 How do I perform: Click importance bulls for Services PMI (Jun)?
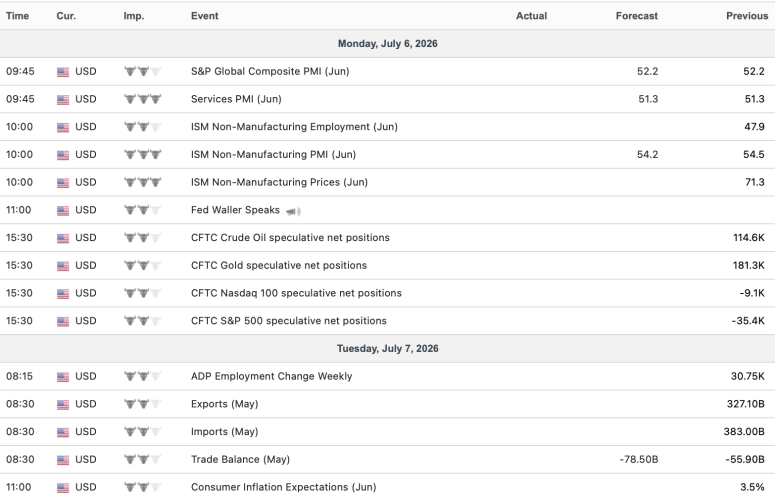click(142, 99)
